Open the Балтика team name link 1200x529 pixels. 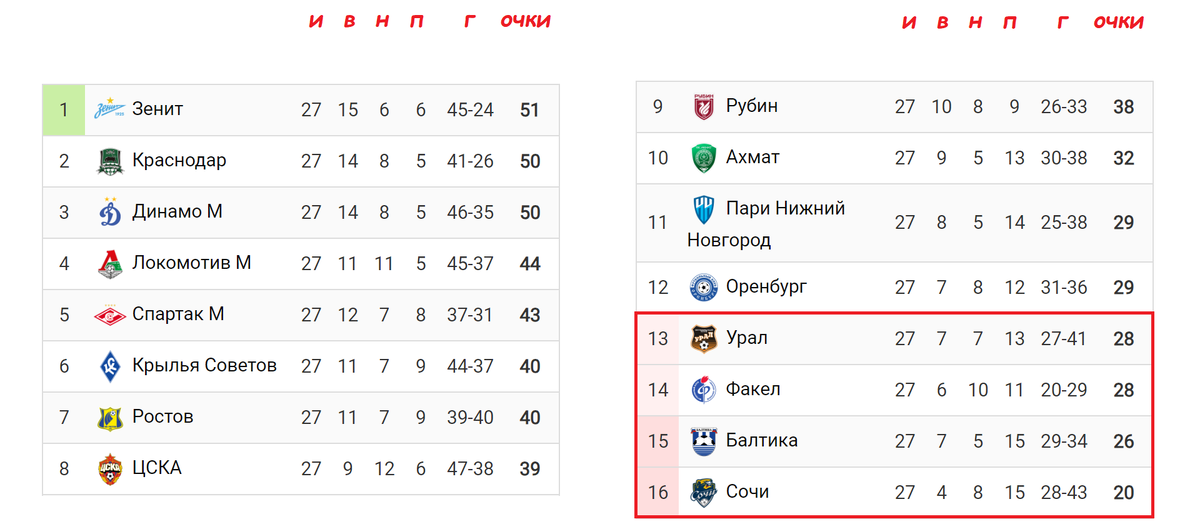[x=762, y=440]
